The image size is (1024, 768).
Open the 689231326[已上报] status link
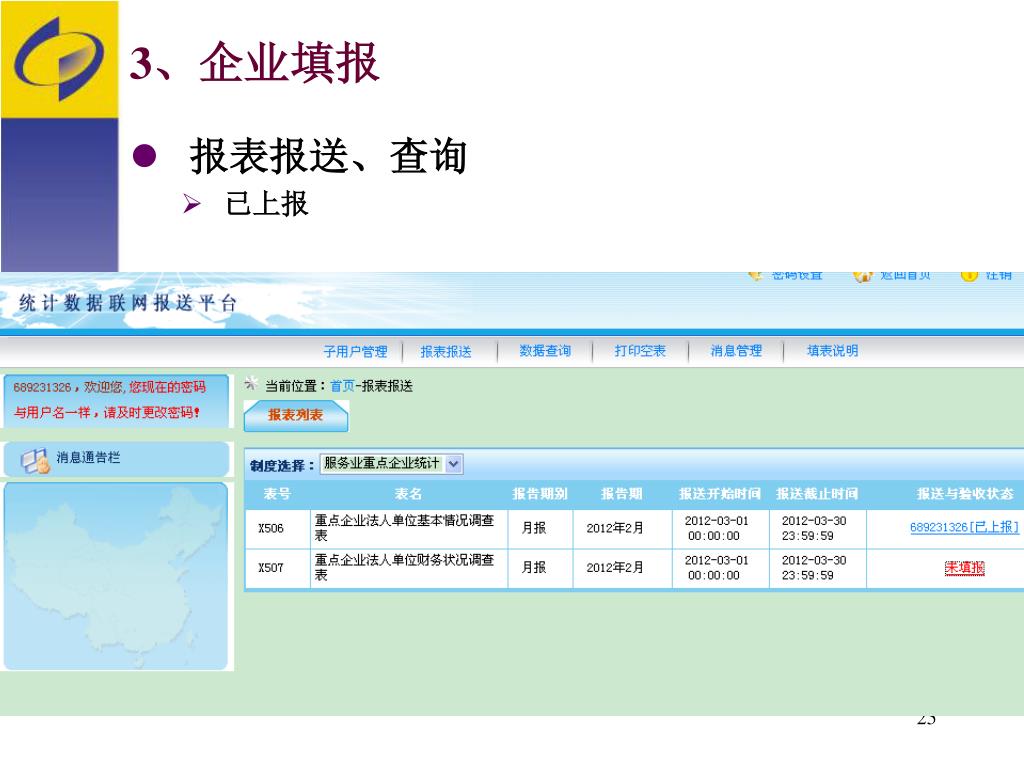tap(964, 527)
